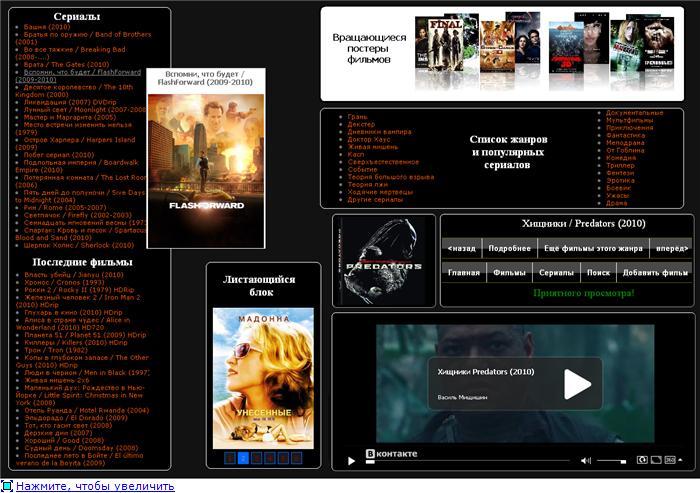The height and width of the screenshot is (493, 700).
Task: Open the 'Сериалы' menu item
Action: (556, 272)
